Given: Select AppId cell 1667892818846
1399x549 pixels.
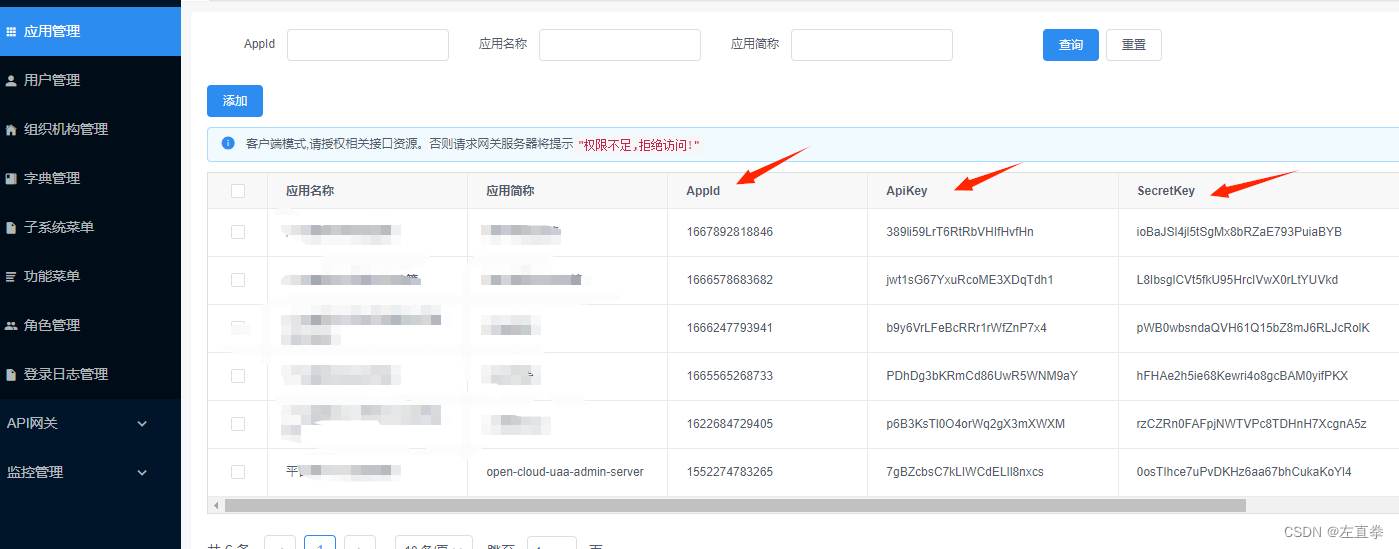Looking at the screenshot, I should [x=730, y=232].
